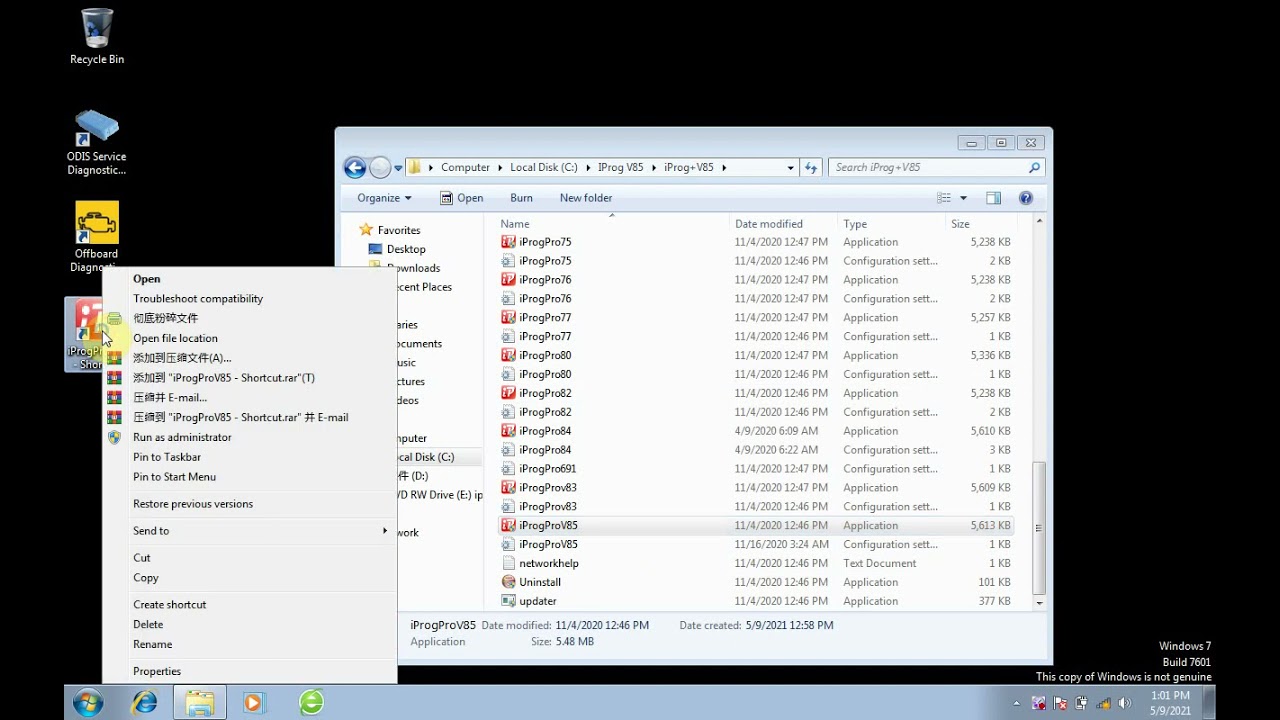Click the Burn toolbar button
The width and height of the screenshot is (1280, 720).
(x=521, y=198)
